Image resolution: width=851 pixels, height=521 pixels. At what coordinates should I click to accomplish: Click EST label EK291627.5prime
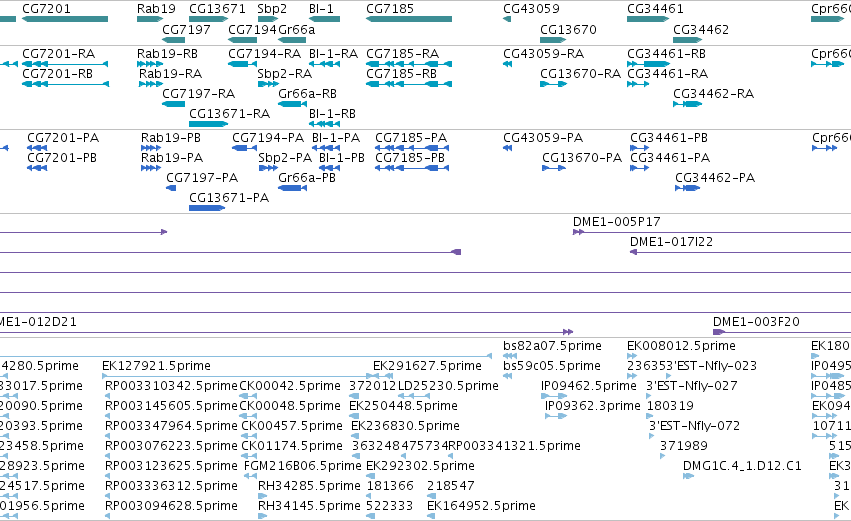click(427, 366)
